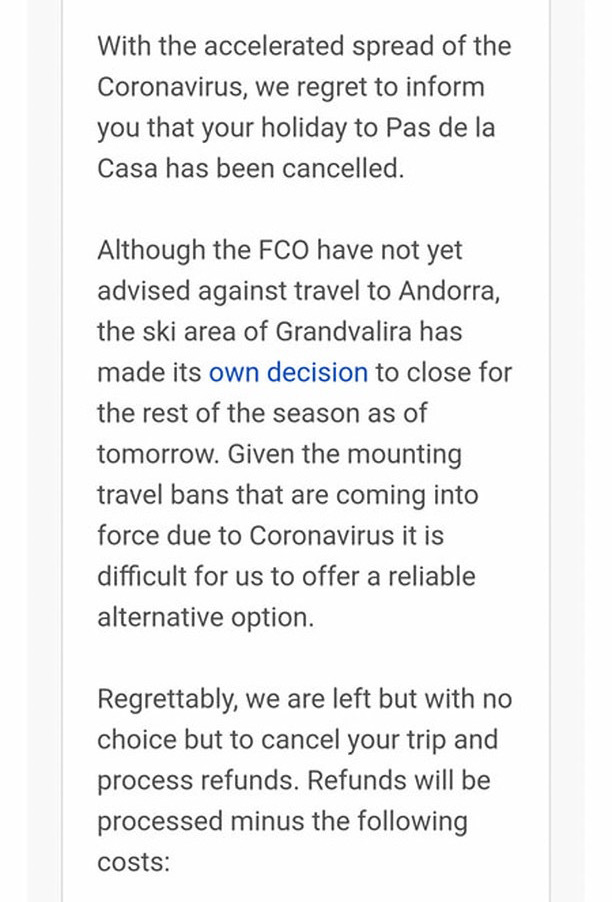Click the text "Pas de la"
The width and height of the screenshot is (612, 902).
[440, 127]
